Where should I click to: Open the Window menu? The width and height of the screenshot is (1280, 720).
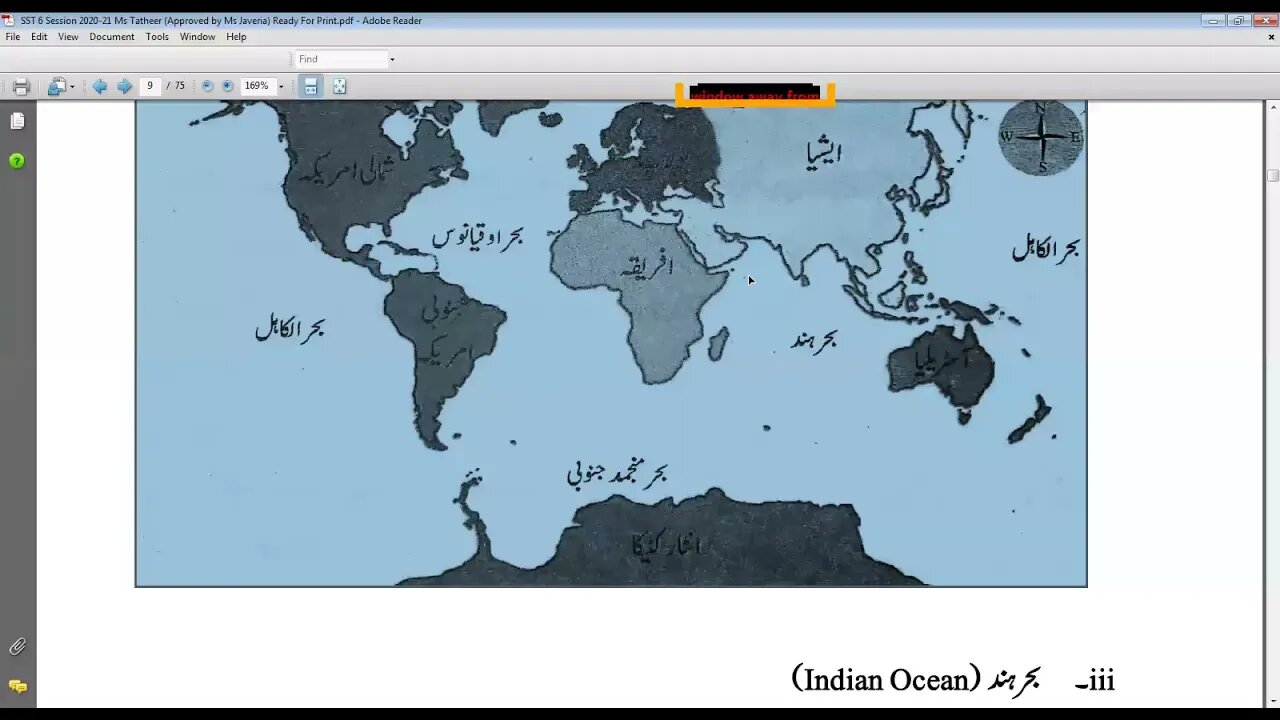pyautogui.click(x=197, y=37)
